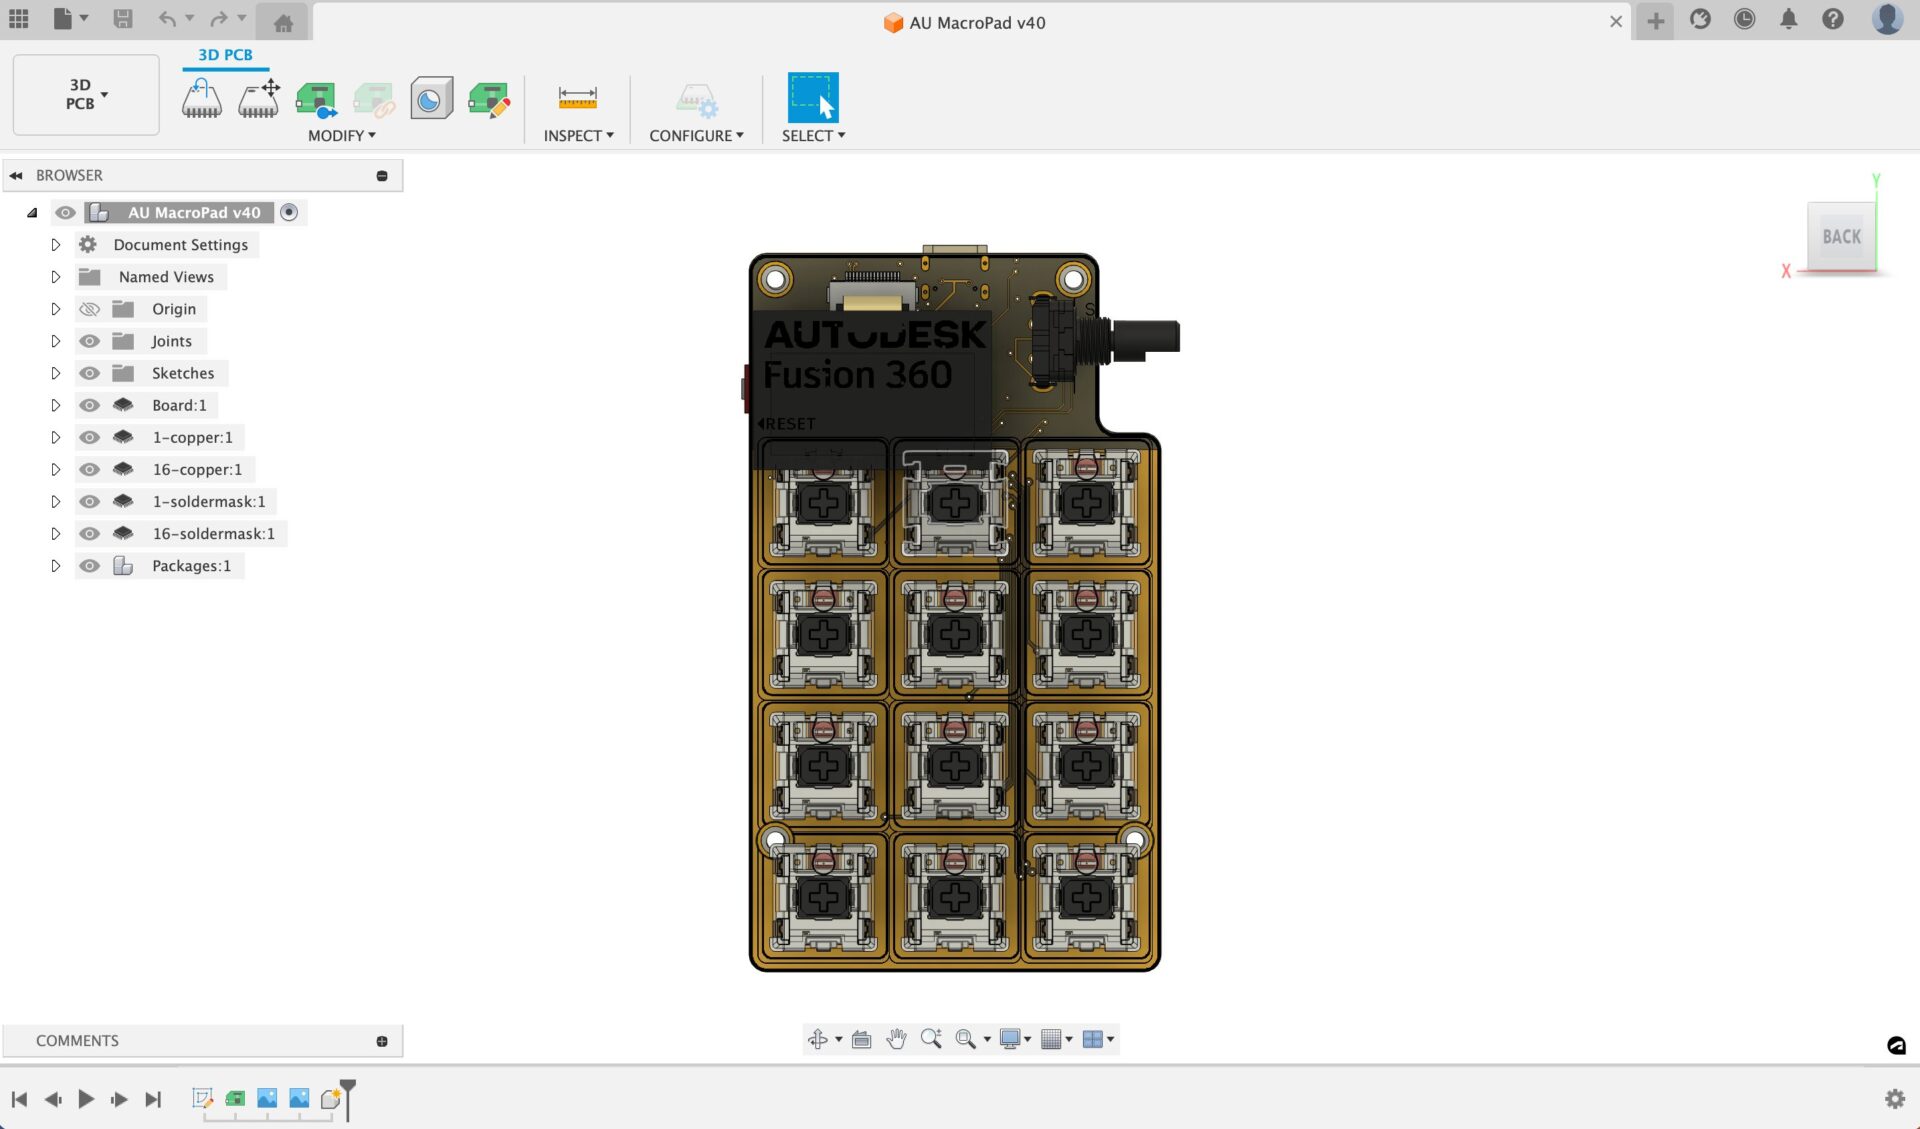
Task: Open the Configure menu
Action: tap(696, 135)
